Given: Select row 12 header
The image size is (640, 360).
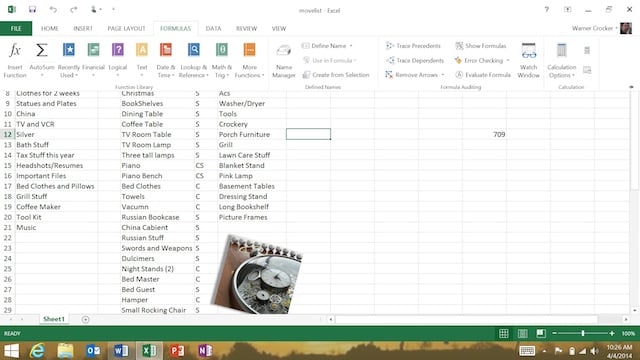Looking at the screenshot, I should pos(7,134).
